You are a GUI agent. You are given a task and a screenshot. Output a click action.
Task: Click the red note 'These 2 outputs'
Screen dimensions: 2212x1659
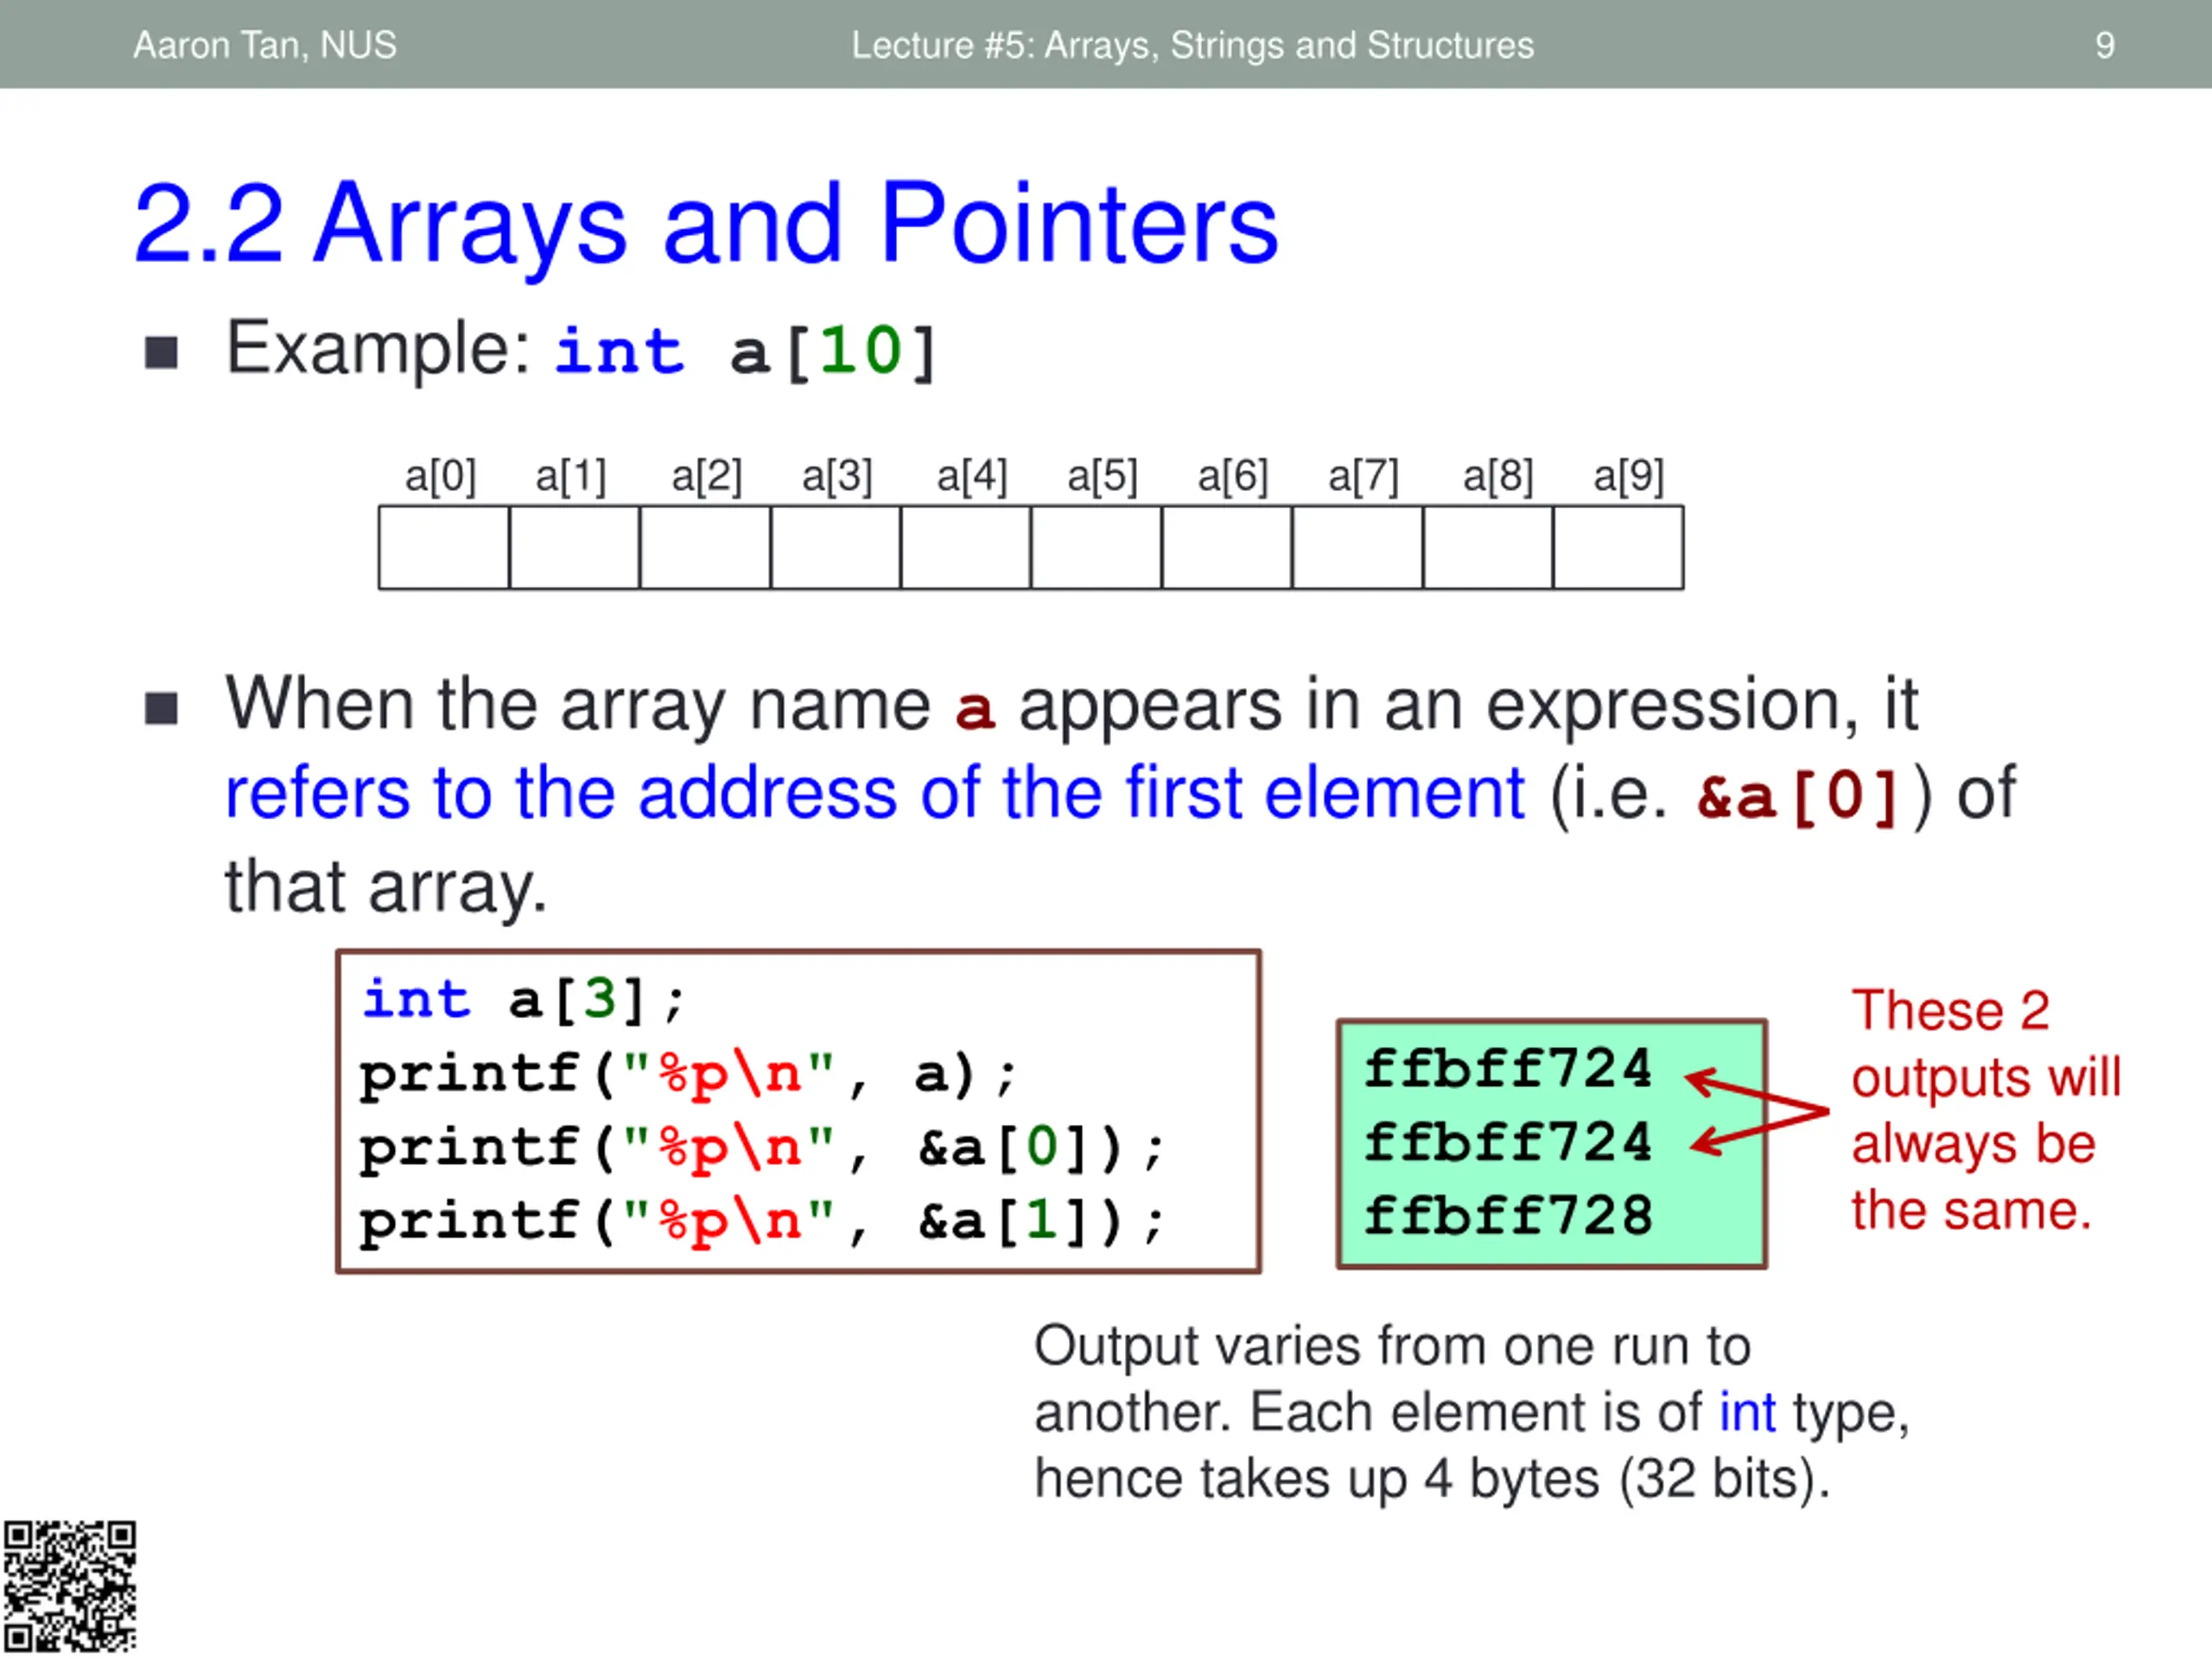[x=1986, y=1110]
